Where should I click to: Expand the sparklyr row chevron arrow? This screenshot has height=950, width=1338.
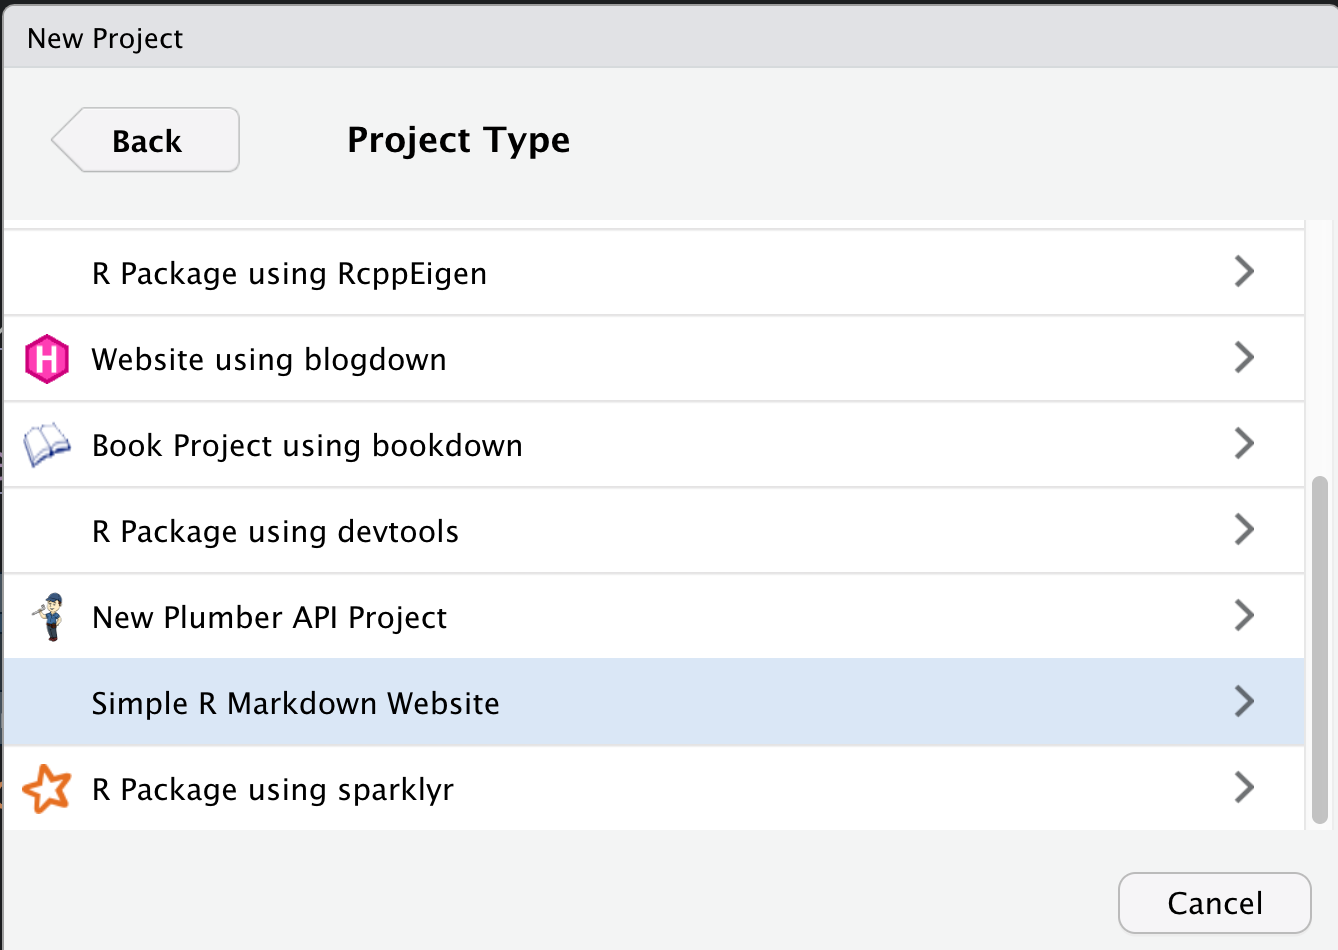[x=1244, y=787]
